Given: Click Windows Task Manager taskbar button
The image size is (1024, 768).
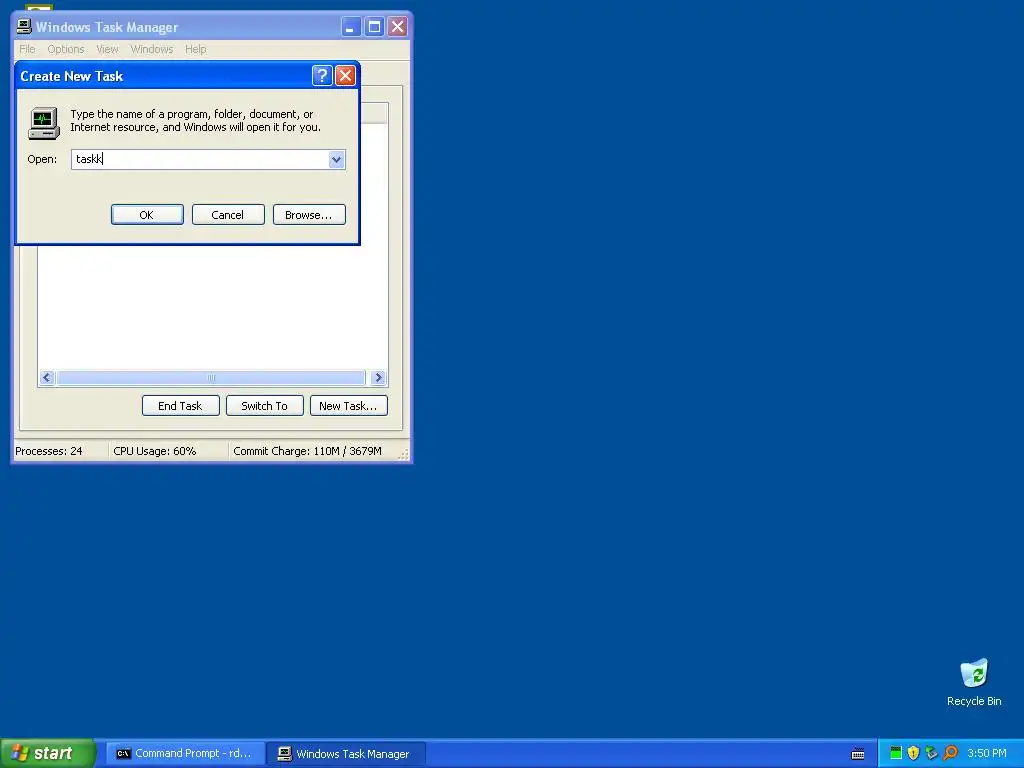Looking at the screenshot, I should pos(345,754).
